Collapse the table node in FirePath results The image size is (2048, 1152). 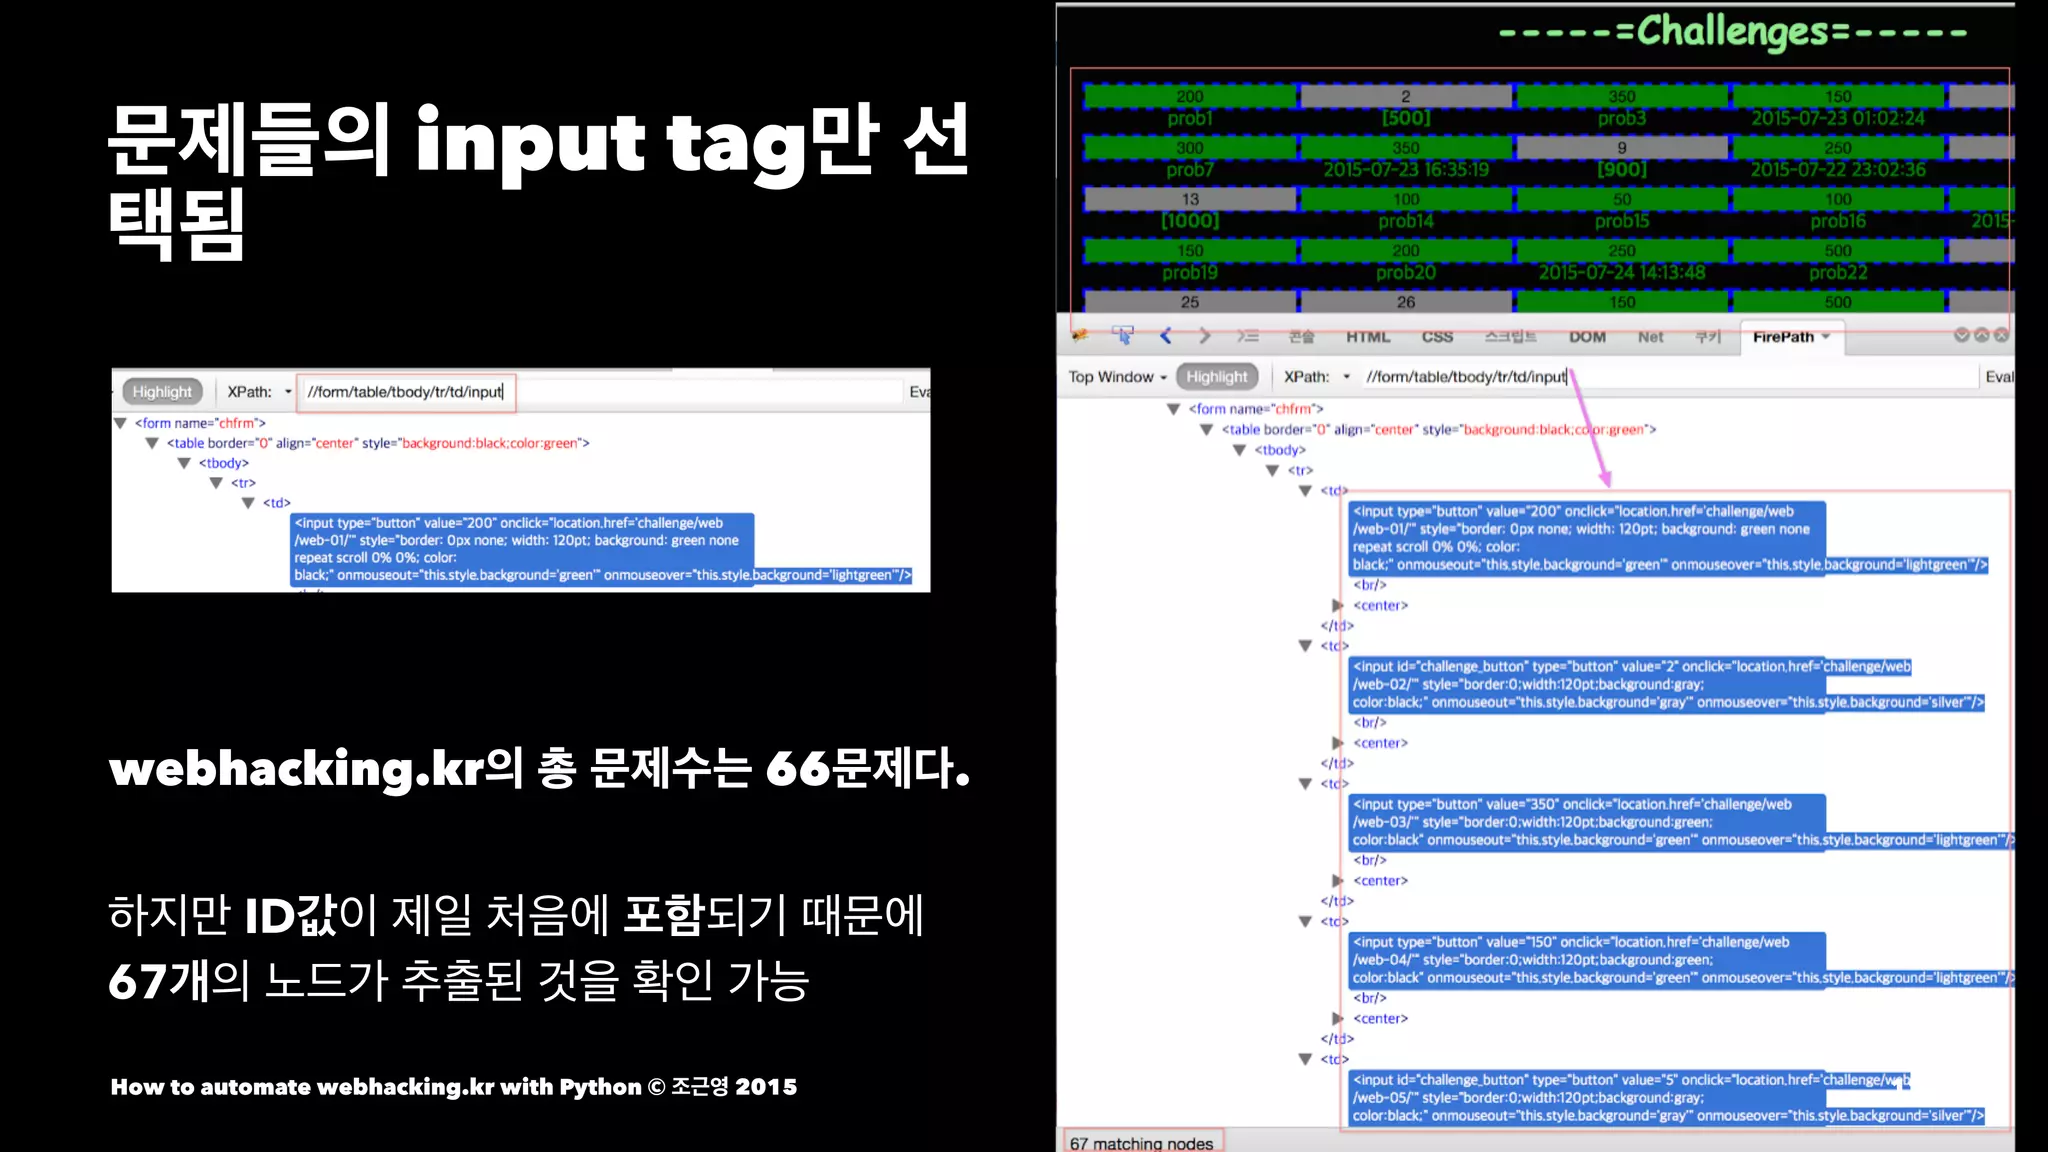coord(1207,430)
